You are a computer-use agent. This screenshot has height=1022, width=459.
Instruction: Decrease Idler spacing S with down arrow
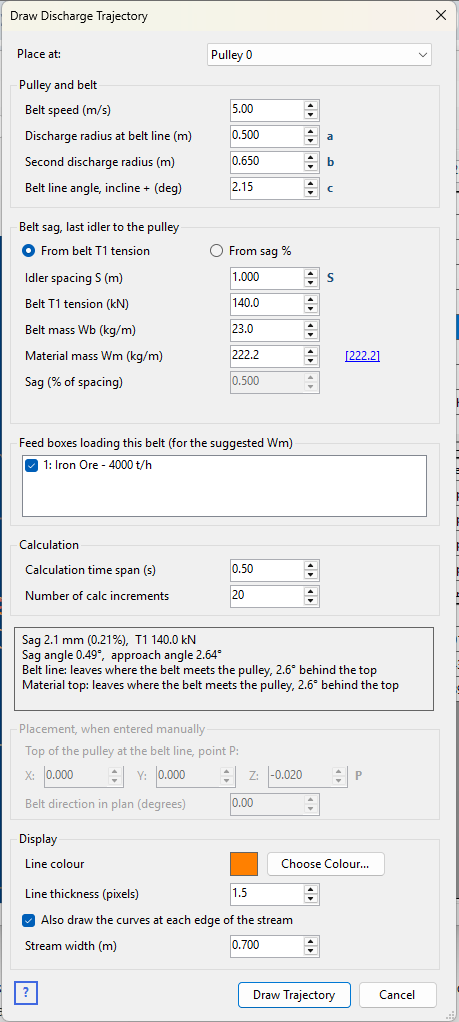click(311, 284)
